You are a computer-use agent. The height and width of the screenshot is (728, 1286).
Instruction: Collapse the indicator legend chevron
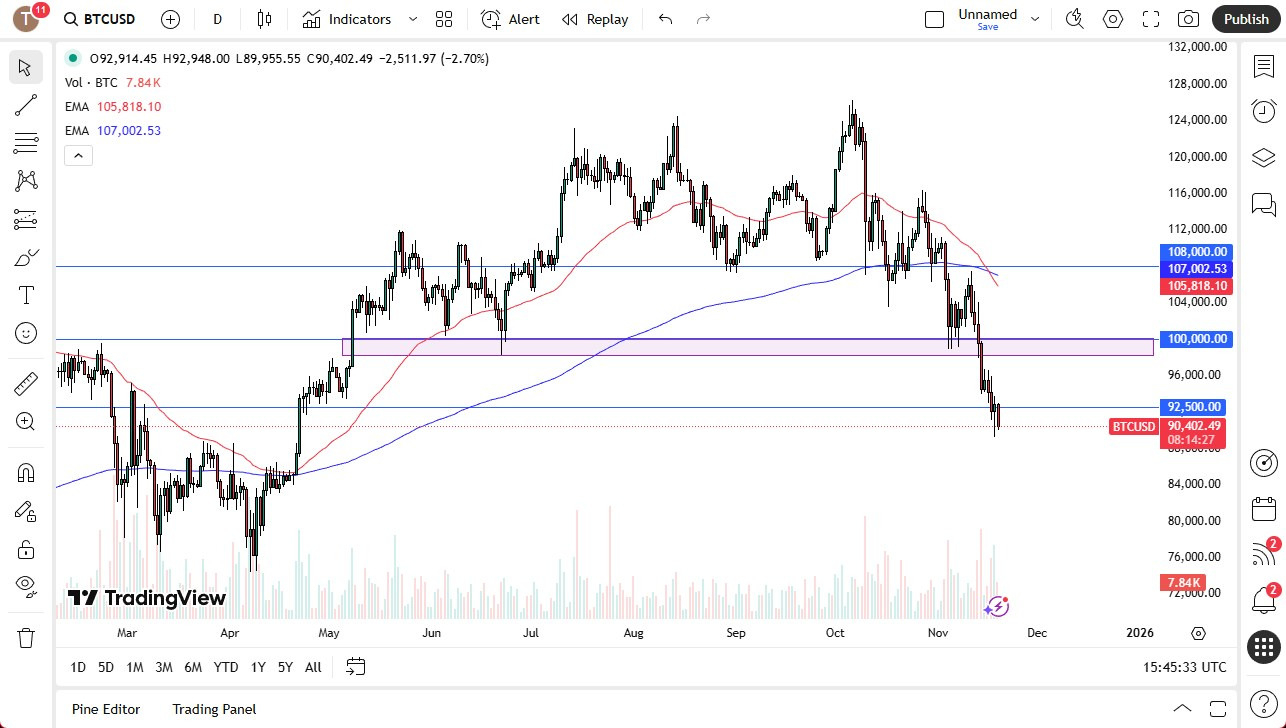coord(78,155)
